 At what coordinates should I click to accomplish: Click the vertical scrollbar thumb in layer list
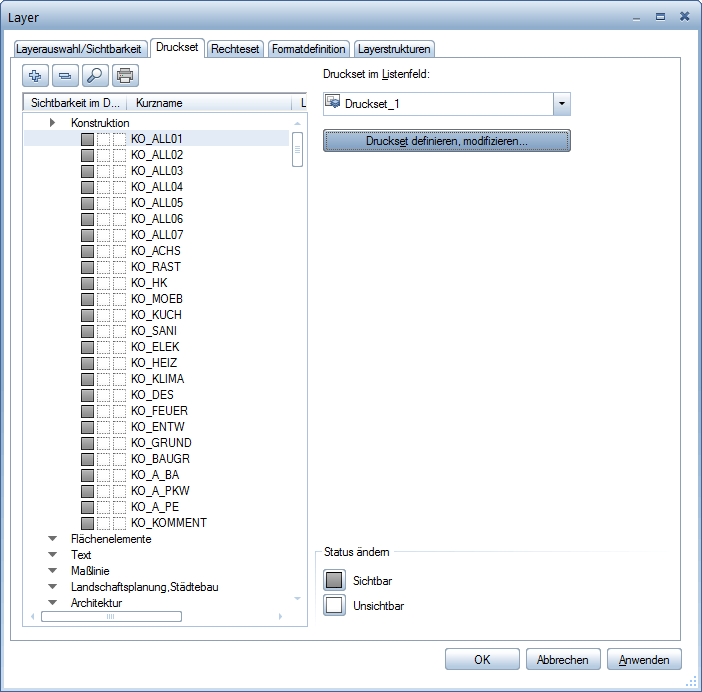point(297,150)
